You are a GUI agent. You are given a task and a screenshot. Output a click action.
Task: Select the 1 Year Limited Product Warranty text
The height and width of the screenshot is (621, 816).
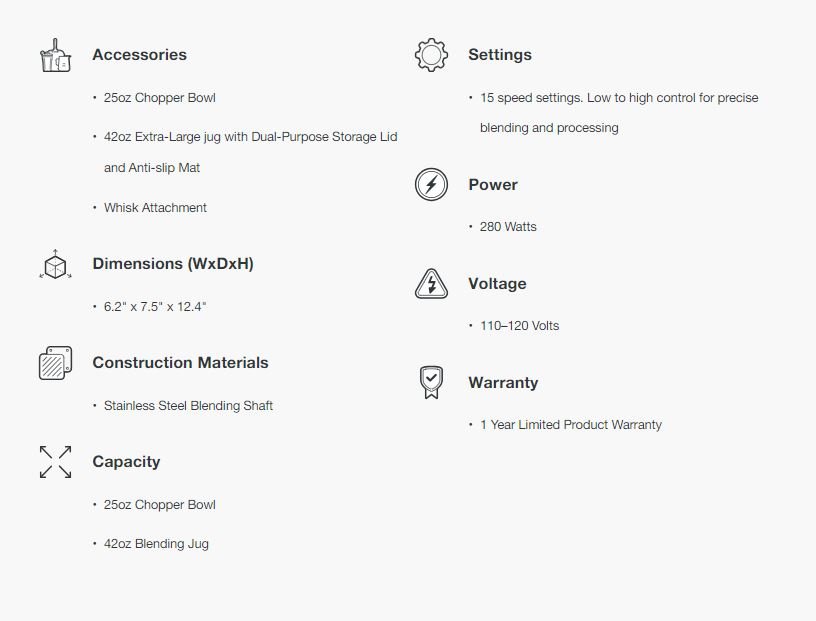(x=570, y=425)
